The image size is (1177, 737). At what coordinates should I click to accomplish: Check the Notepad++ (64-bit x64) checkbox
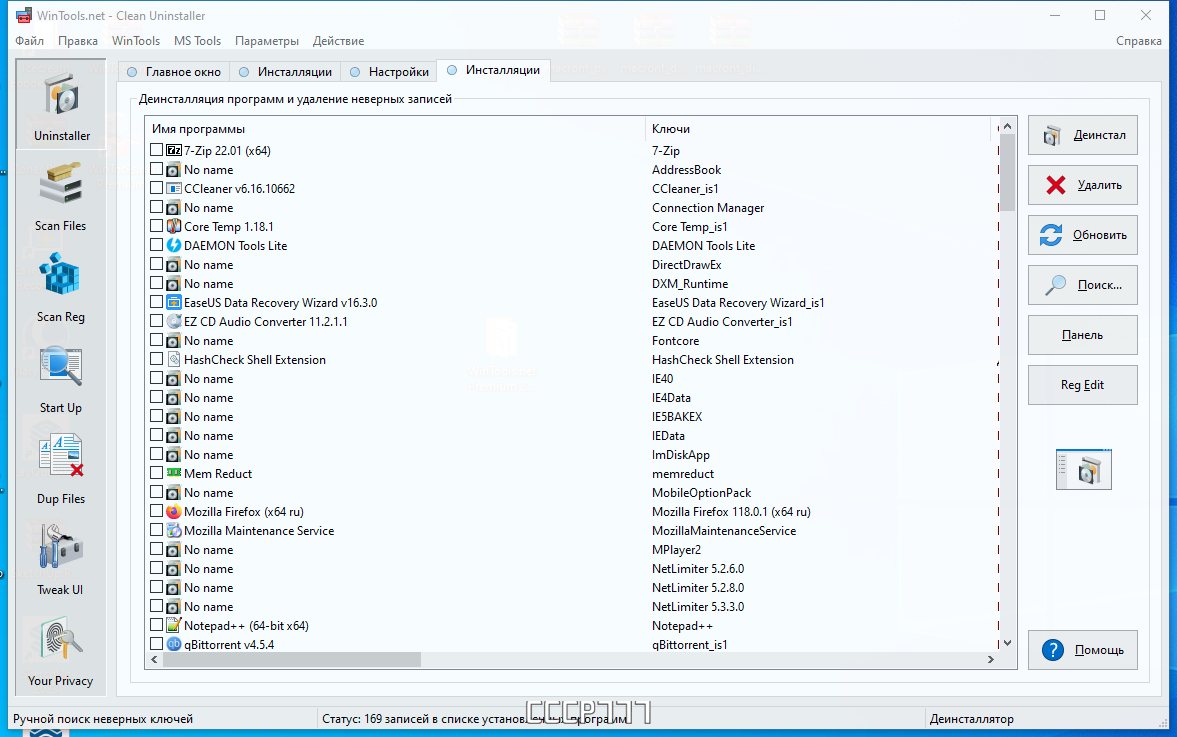[156, 624]
